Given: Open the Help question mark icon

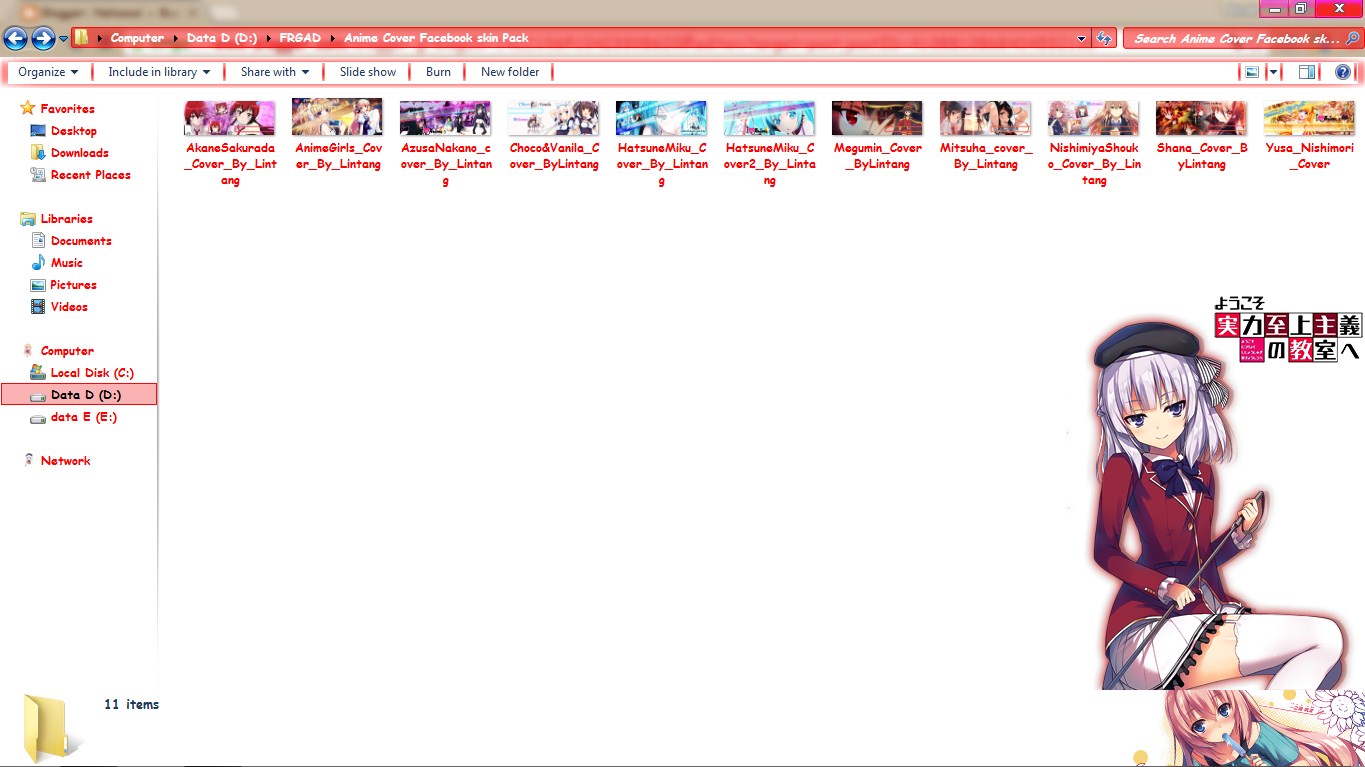Looking at the screenshot, I should pos(1342,71).
